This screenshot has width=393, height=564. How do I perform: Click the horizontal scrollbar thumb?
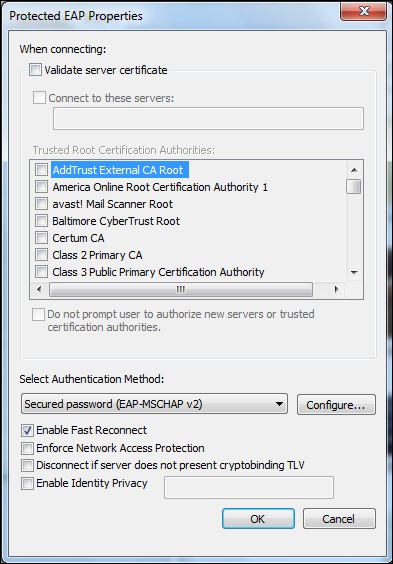pyautogui.click(x=181, y=289)
